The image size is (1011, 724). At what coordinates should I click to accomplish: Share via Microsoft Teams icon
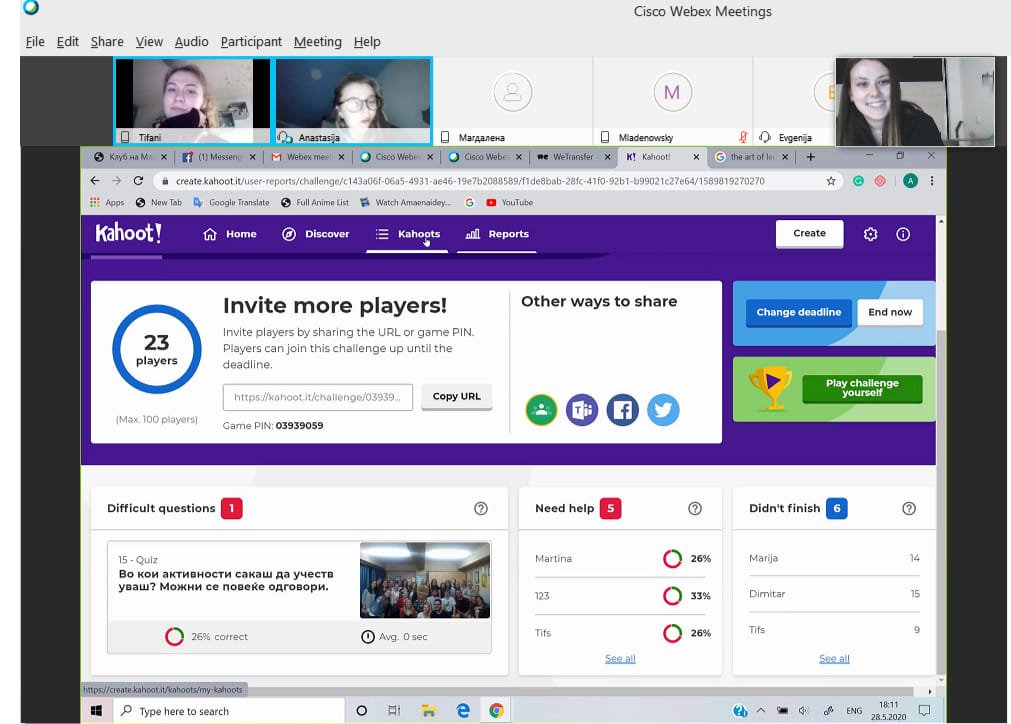click(x=582, y=410)
